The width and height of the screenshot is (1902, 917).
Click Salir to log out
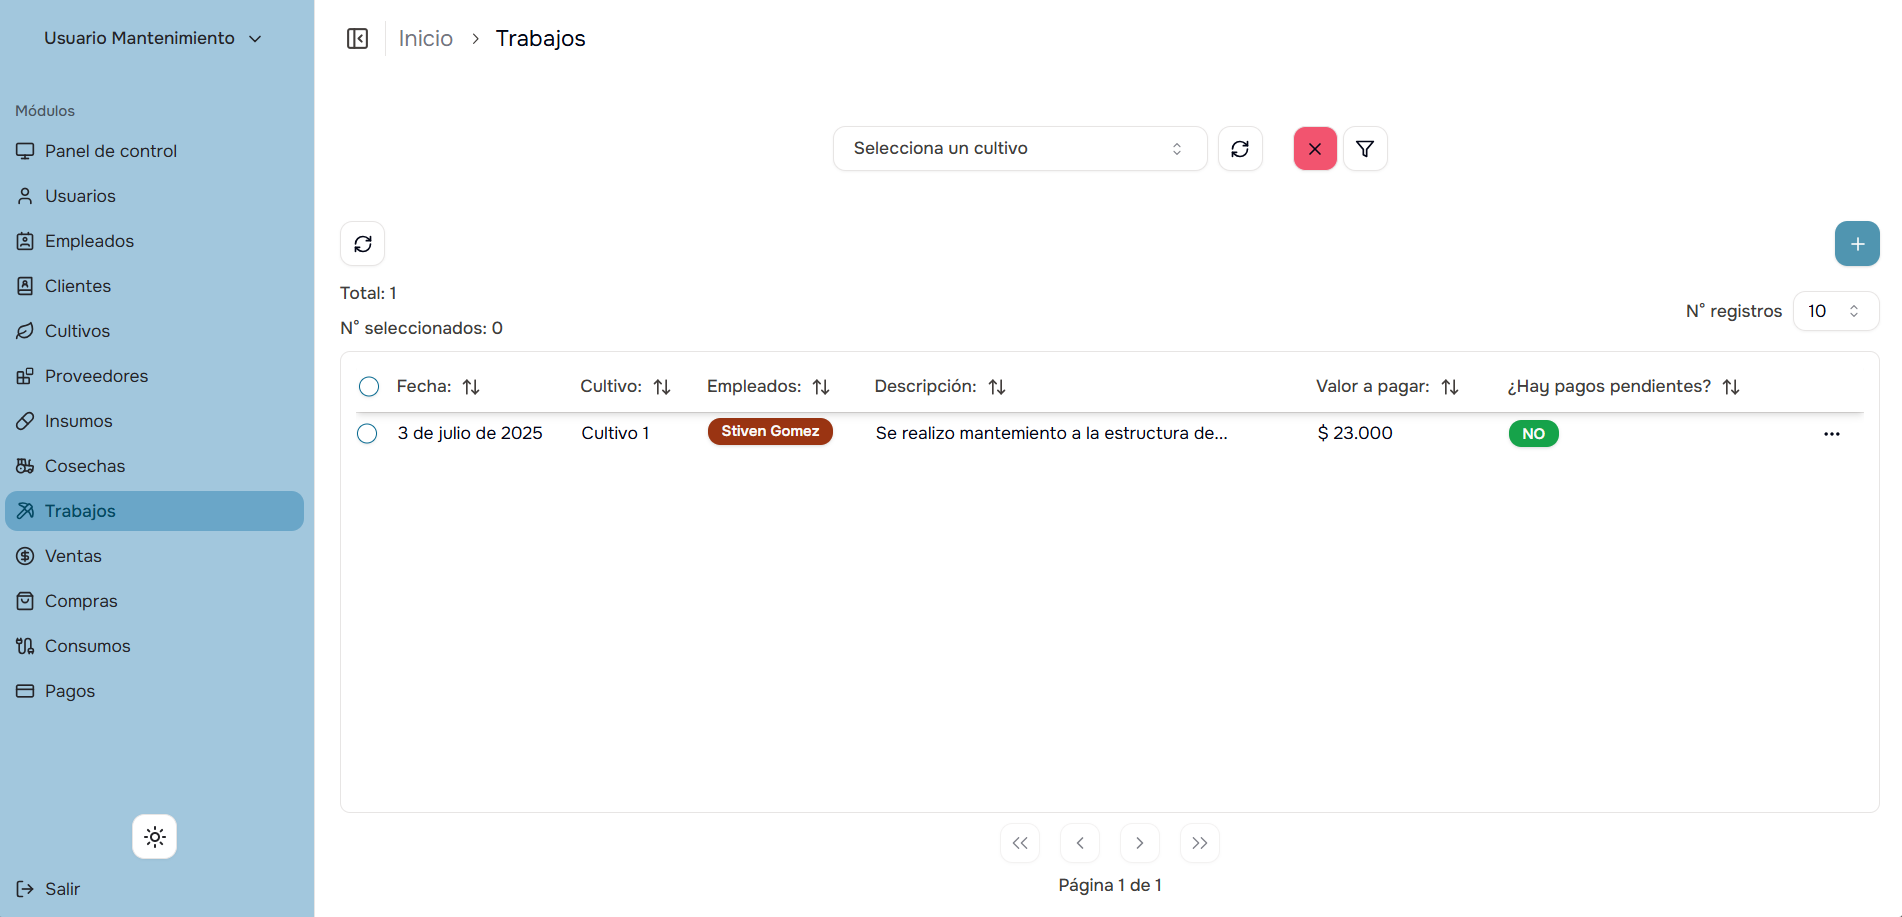coord(62,889)
